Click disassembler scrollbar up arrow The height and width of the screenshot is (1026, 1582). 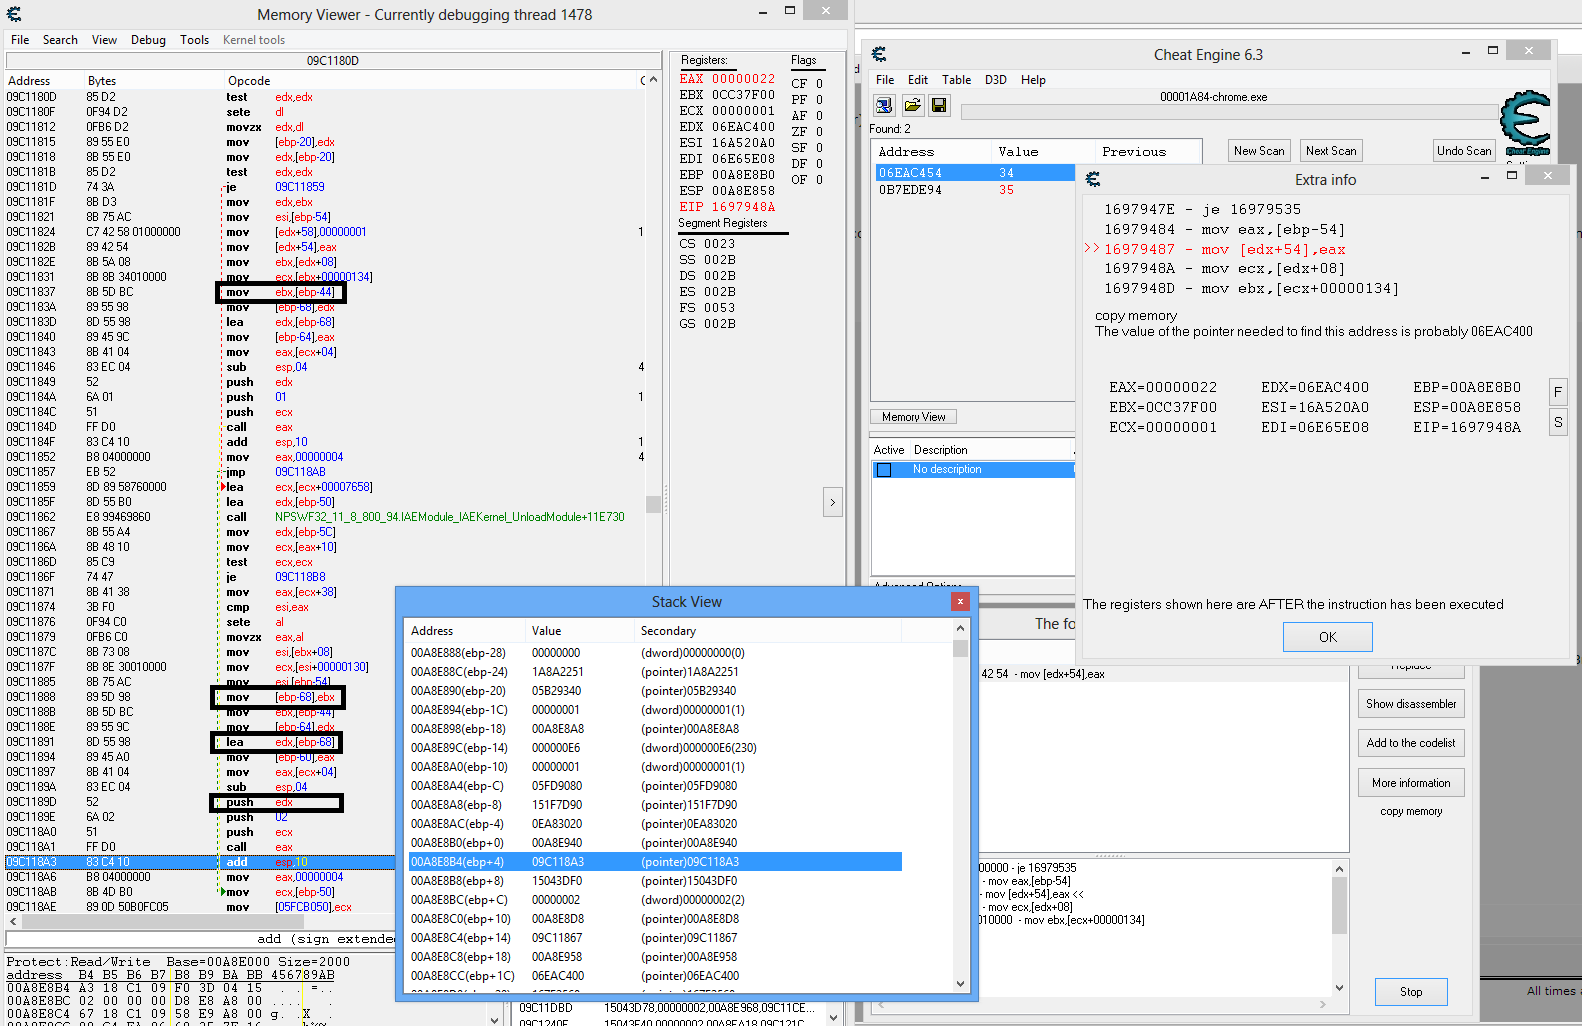pyautogui.click(x=653, y=80)
